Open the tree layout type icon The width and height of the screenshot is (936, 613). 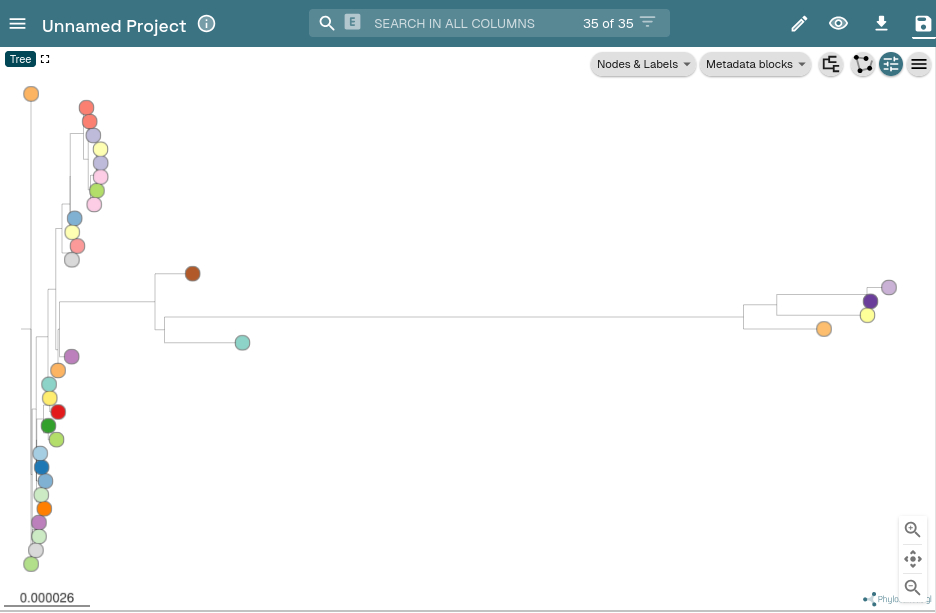830,65
